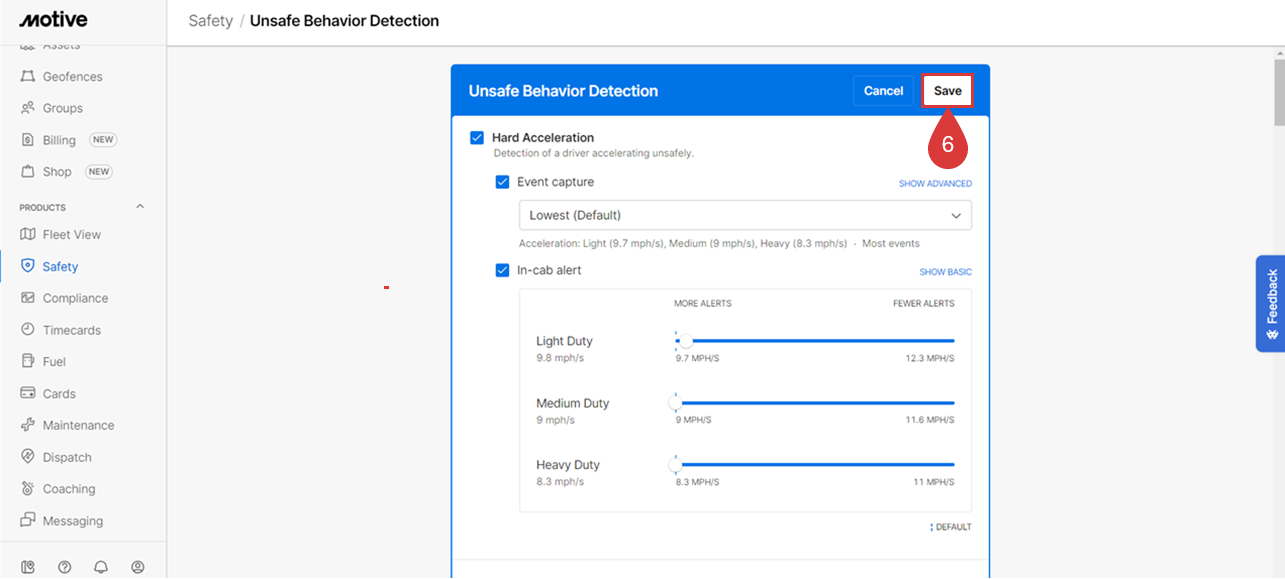Click the map book icon in sidebar footer
This screenshot has height=579, width=1285.
28,567
